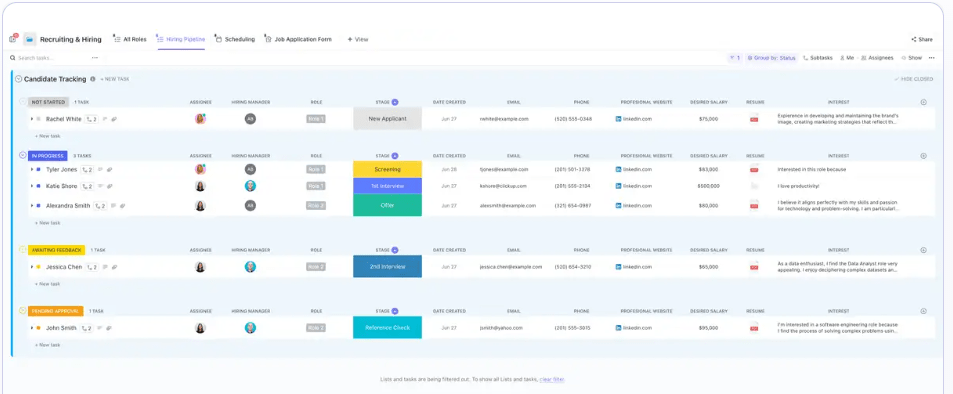Image resolution: width=953 pixels, height=394 pixels.
Task: Click Tyler Jones's assignee avatar
Action: [x=200, y=169]
